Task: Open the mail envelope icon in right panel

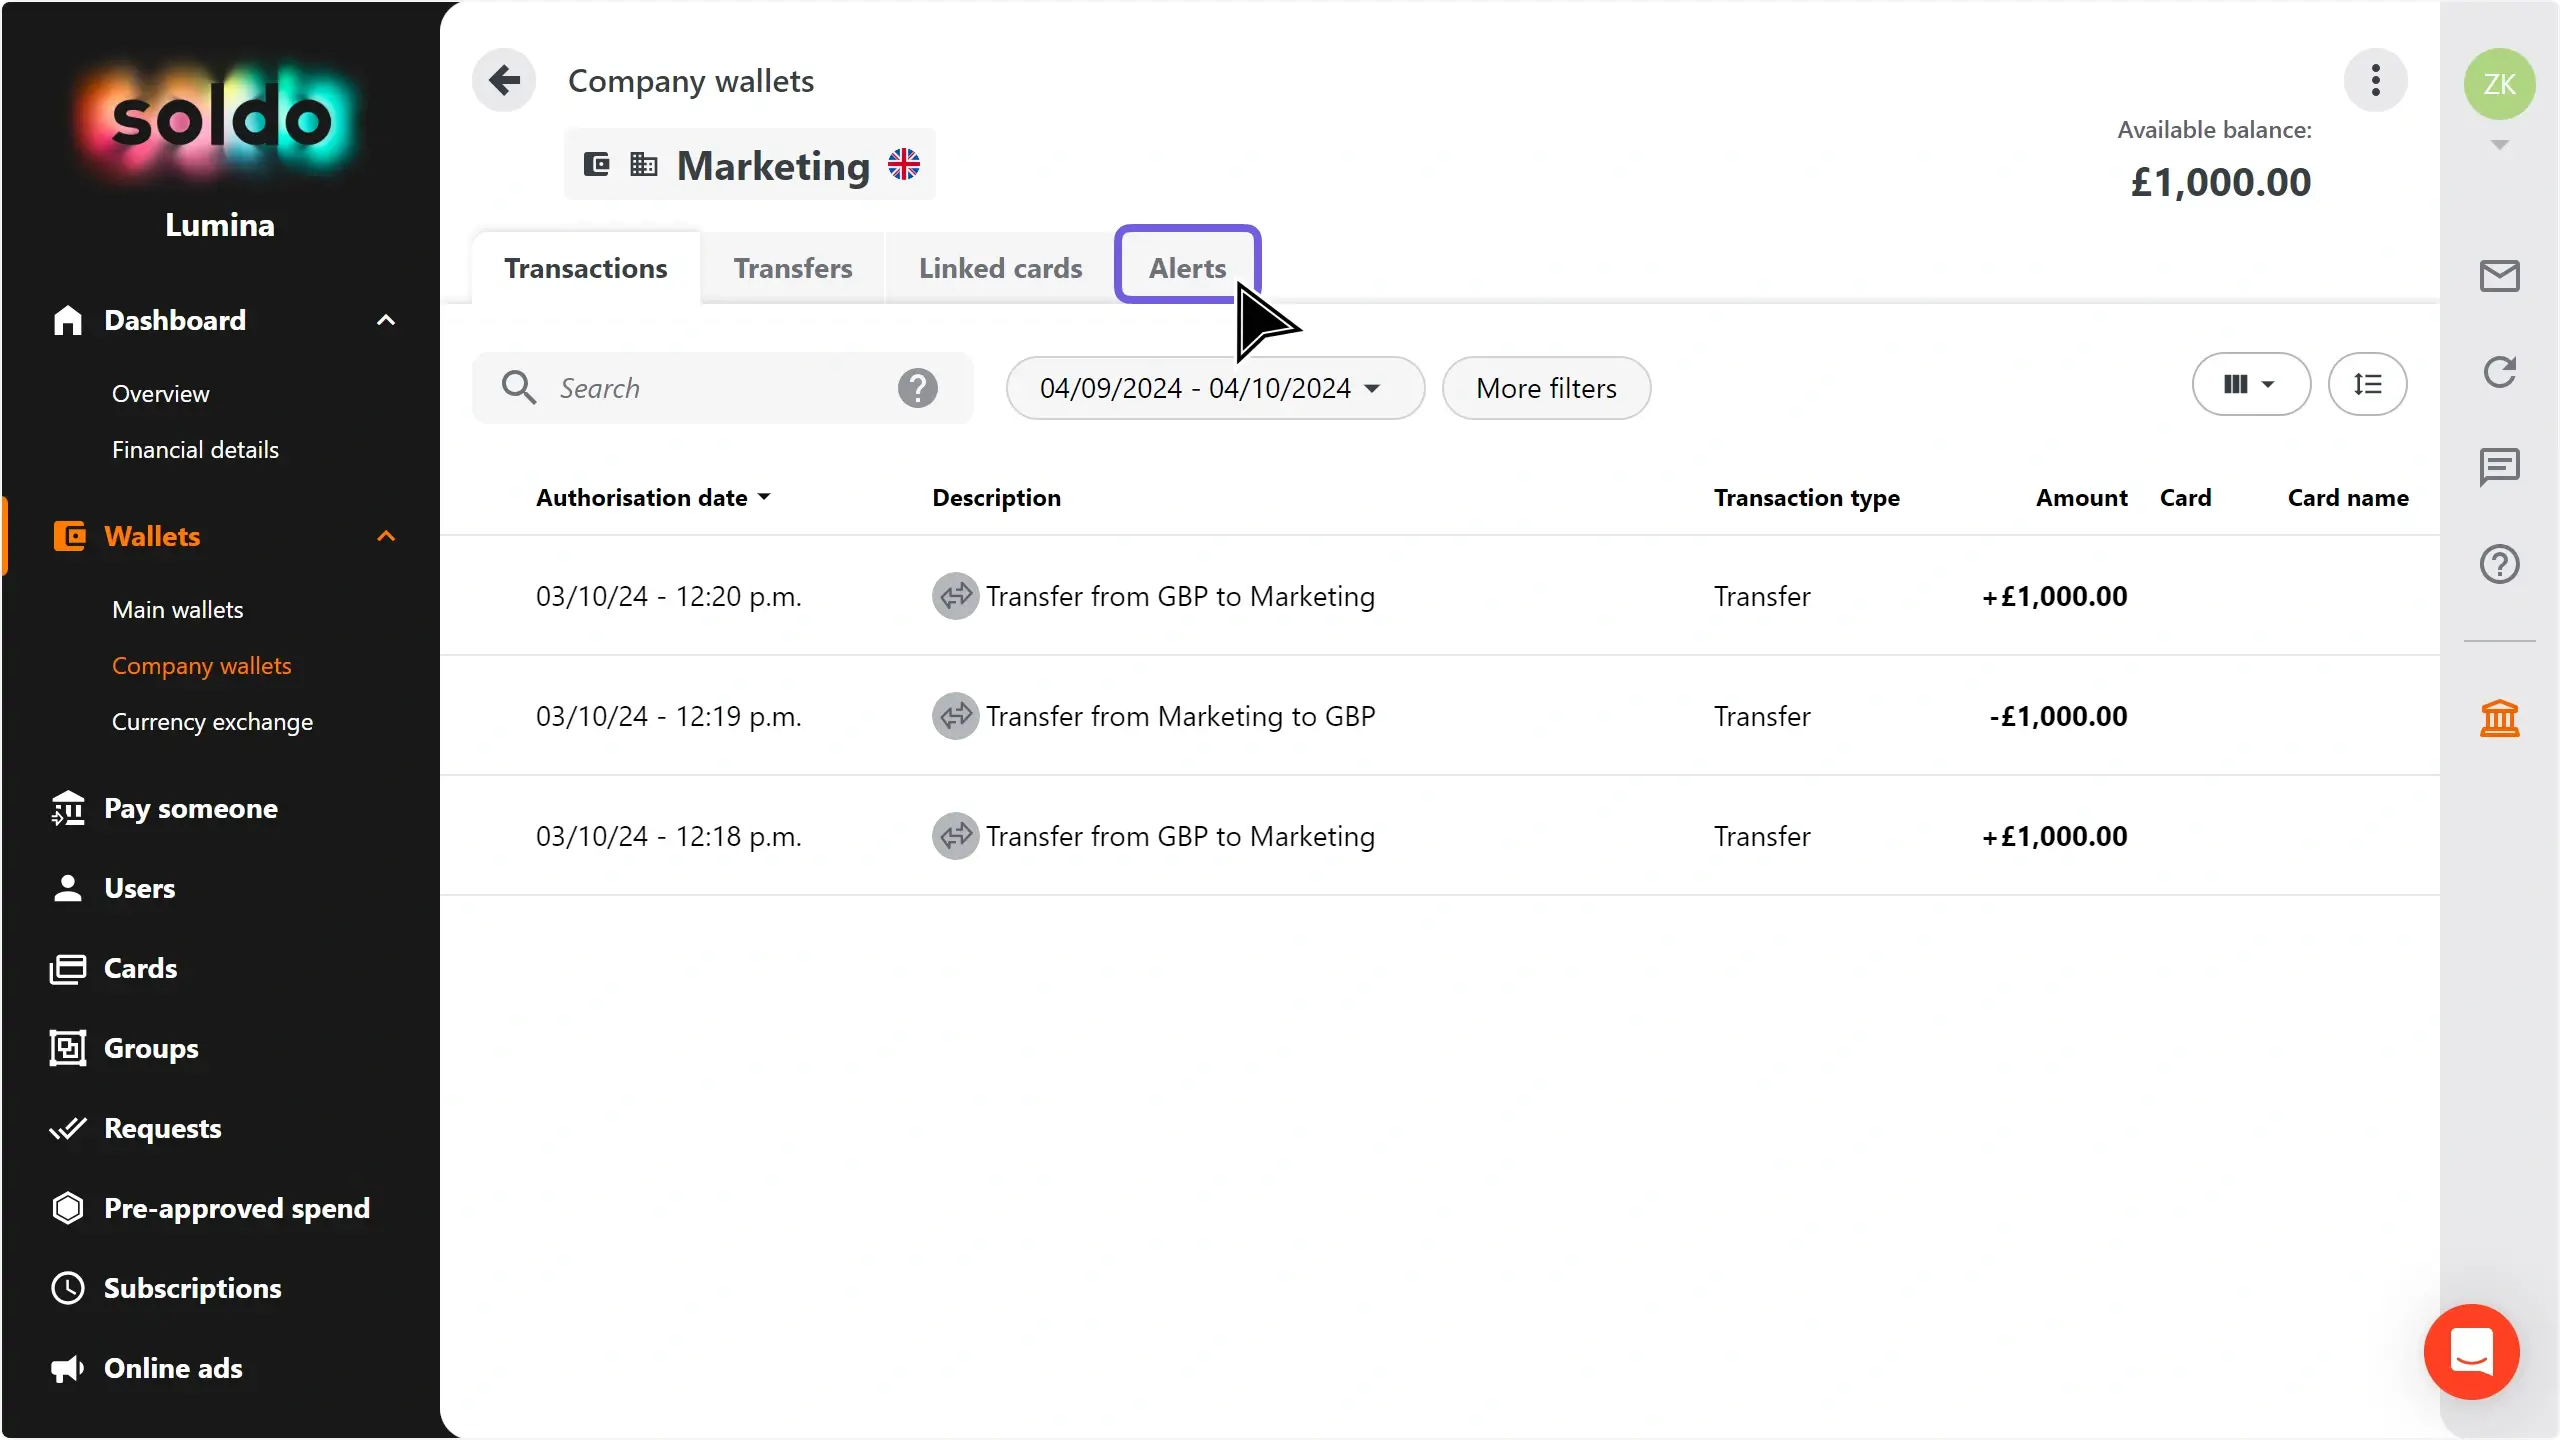Action: pyautogui.click(x=2499, y=276)
